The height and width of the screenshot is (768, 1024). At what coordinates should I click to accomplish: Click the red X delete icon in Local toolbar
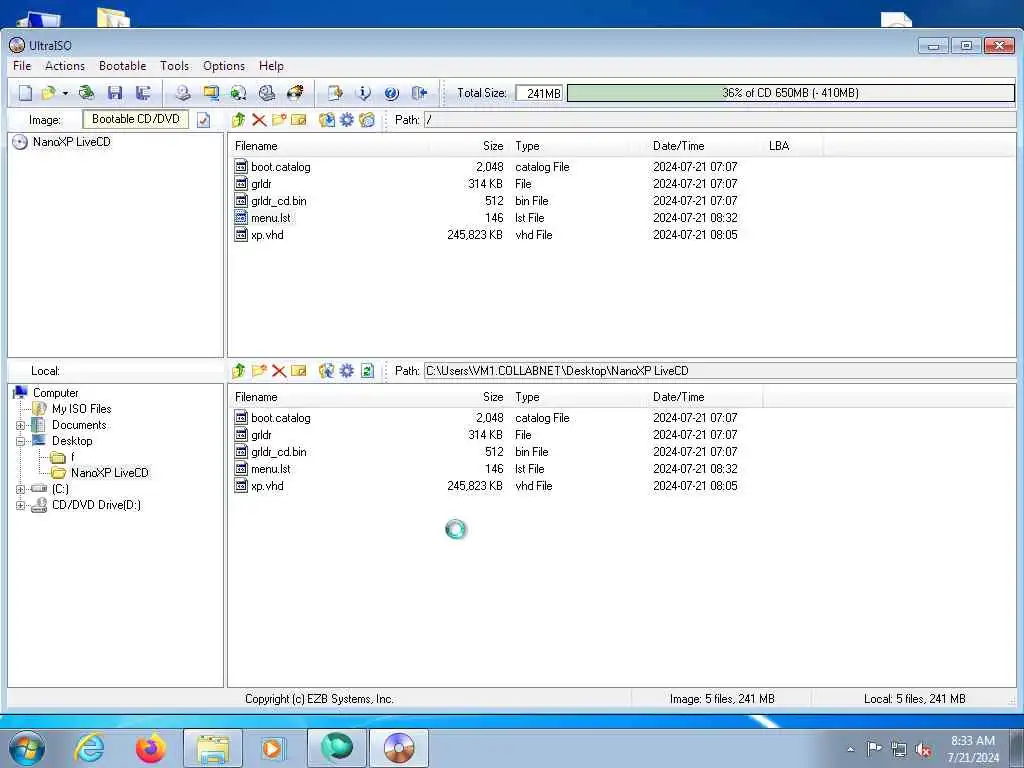(279, 371)
